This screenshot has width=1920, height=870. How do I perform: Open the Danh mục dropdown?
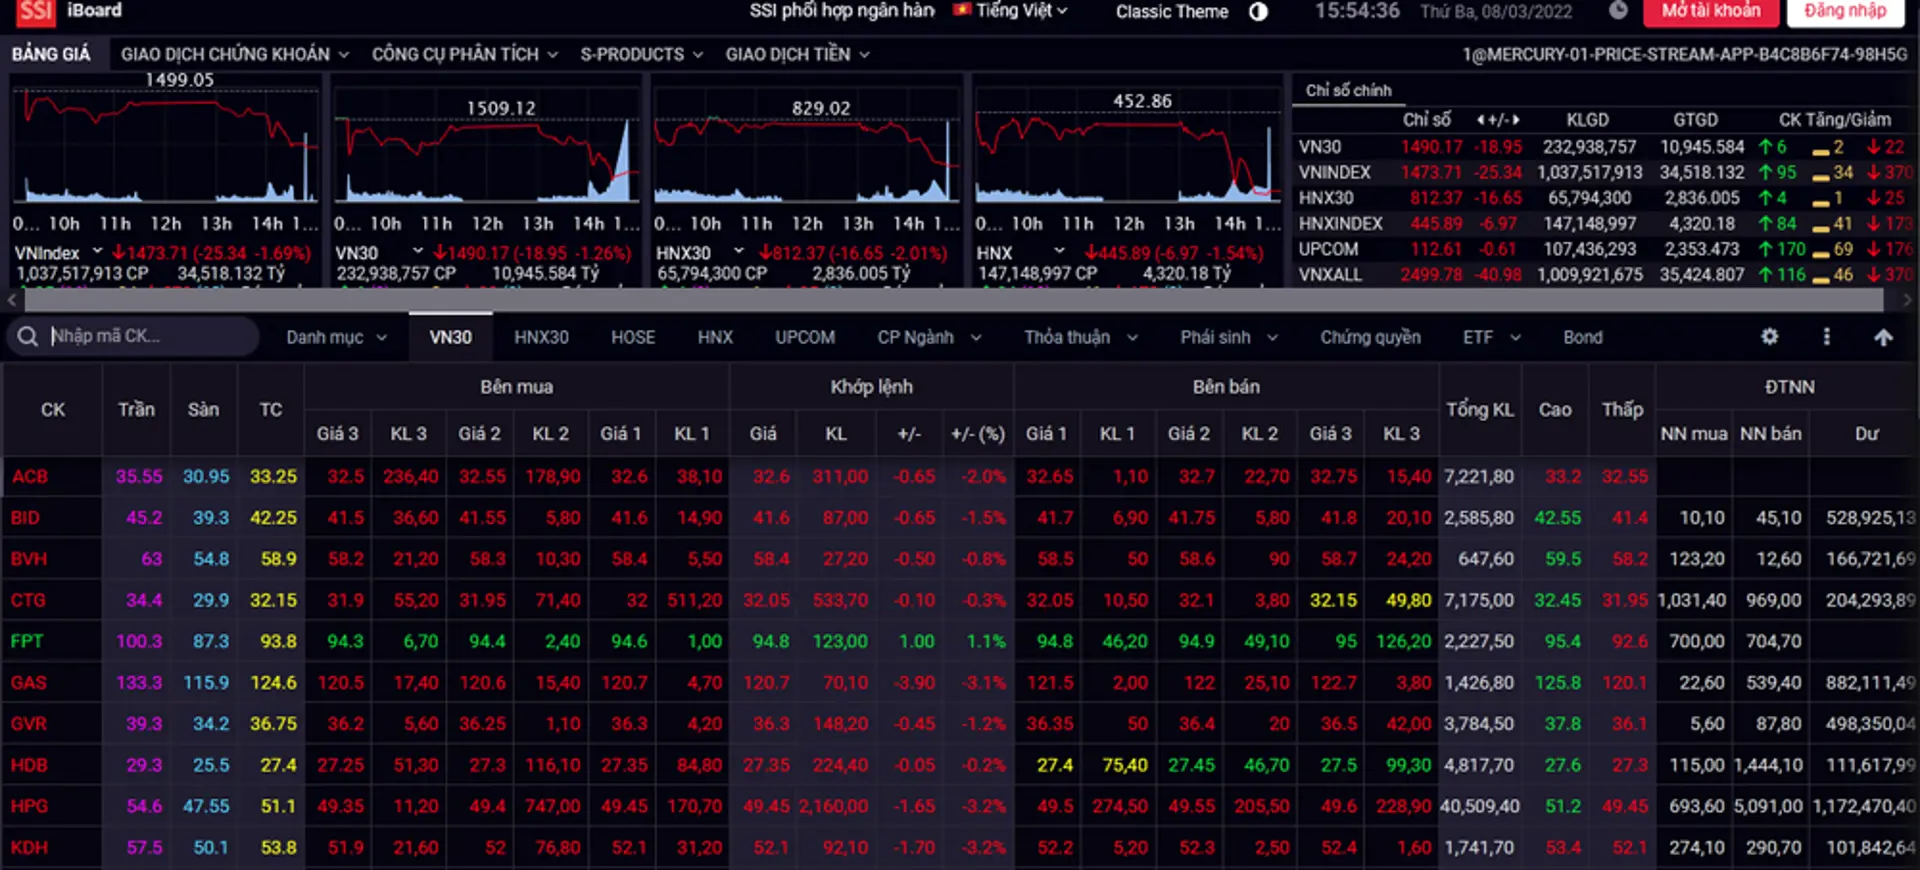(x=336, y=337)
